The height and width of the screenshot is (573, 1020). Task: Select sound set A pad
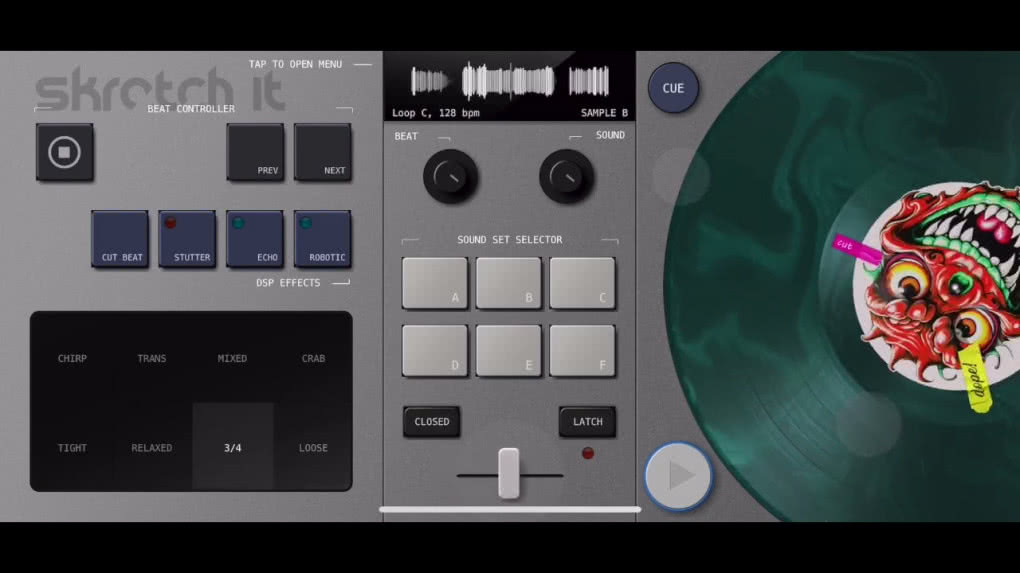coord(435,283)
